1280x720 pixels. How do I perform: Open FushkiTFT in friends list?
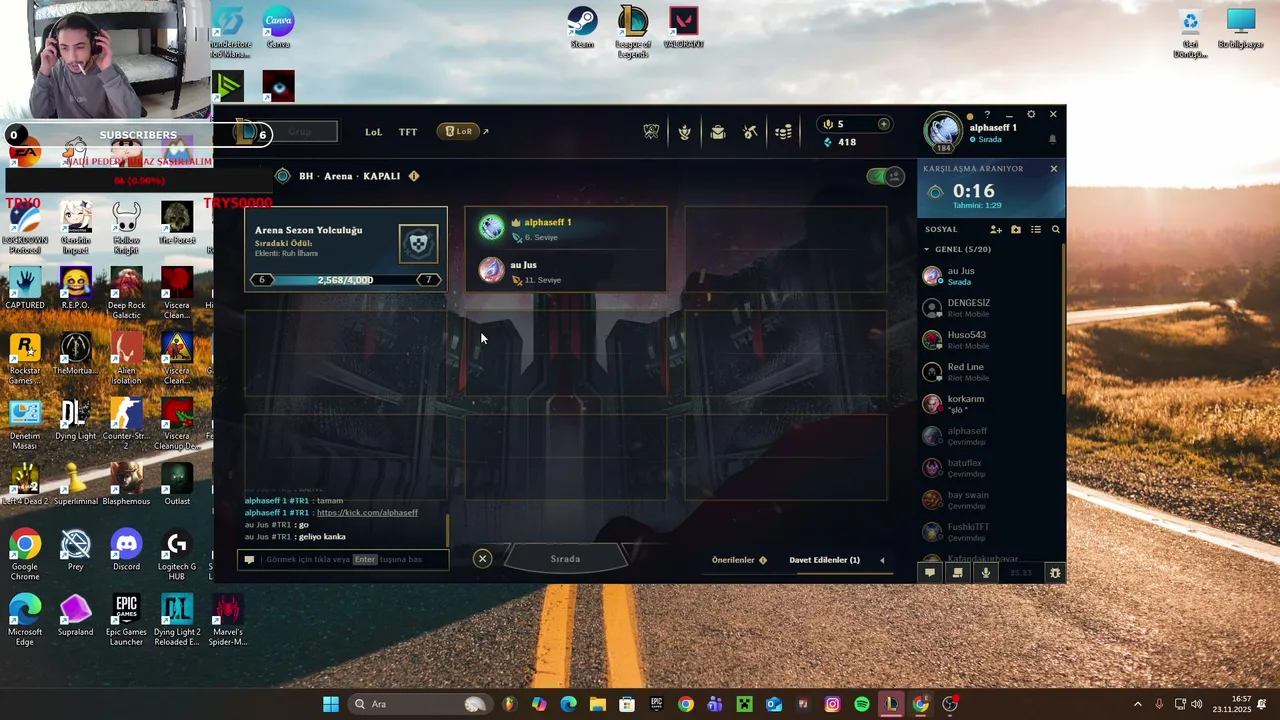990,532
